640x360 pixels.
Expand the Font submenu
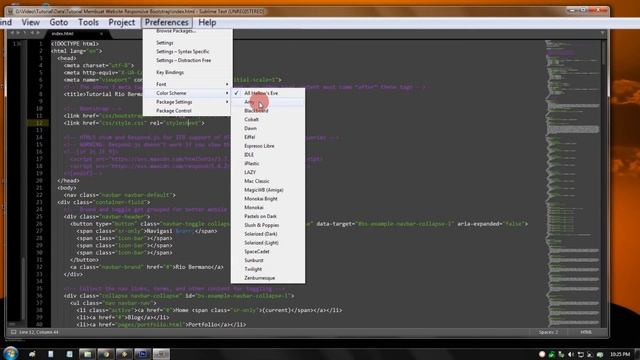[x=188, y=84]
